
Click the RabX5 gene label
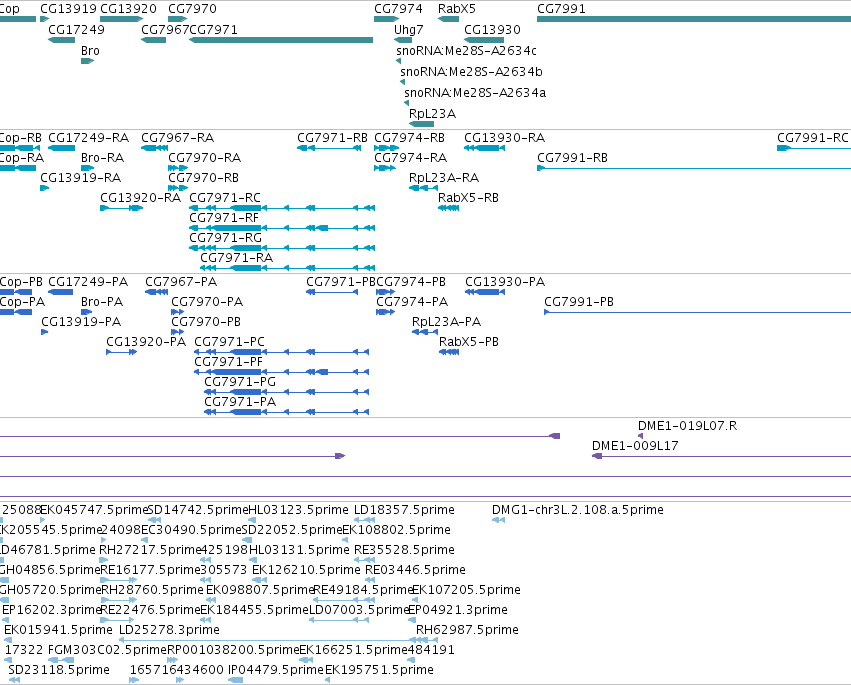[x=456, y=9]
